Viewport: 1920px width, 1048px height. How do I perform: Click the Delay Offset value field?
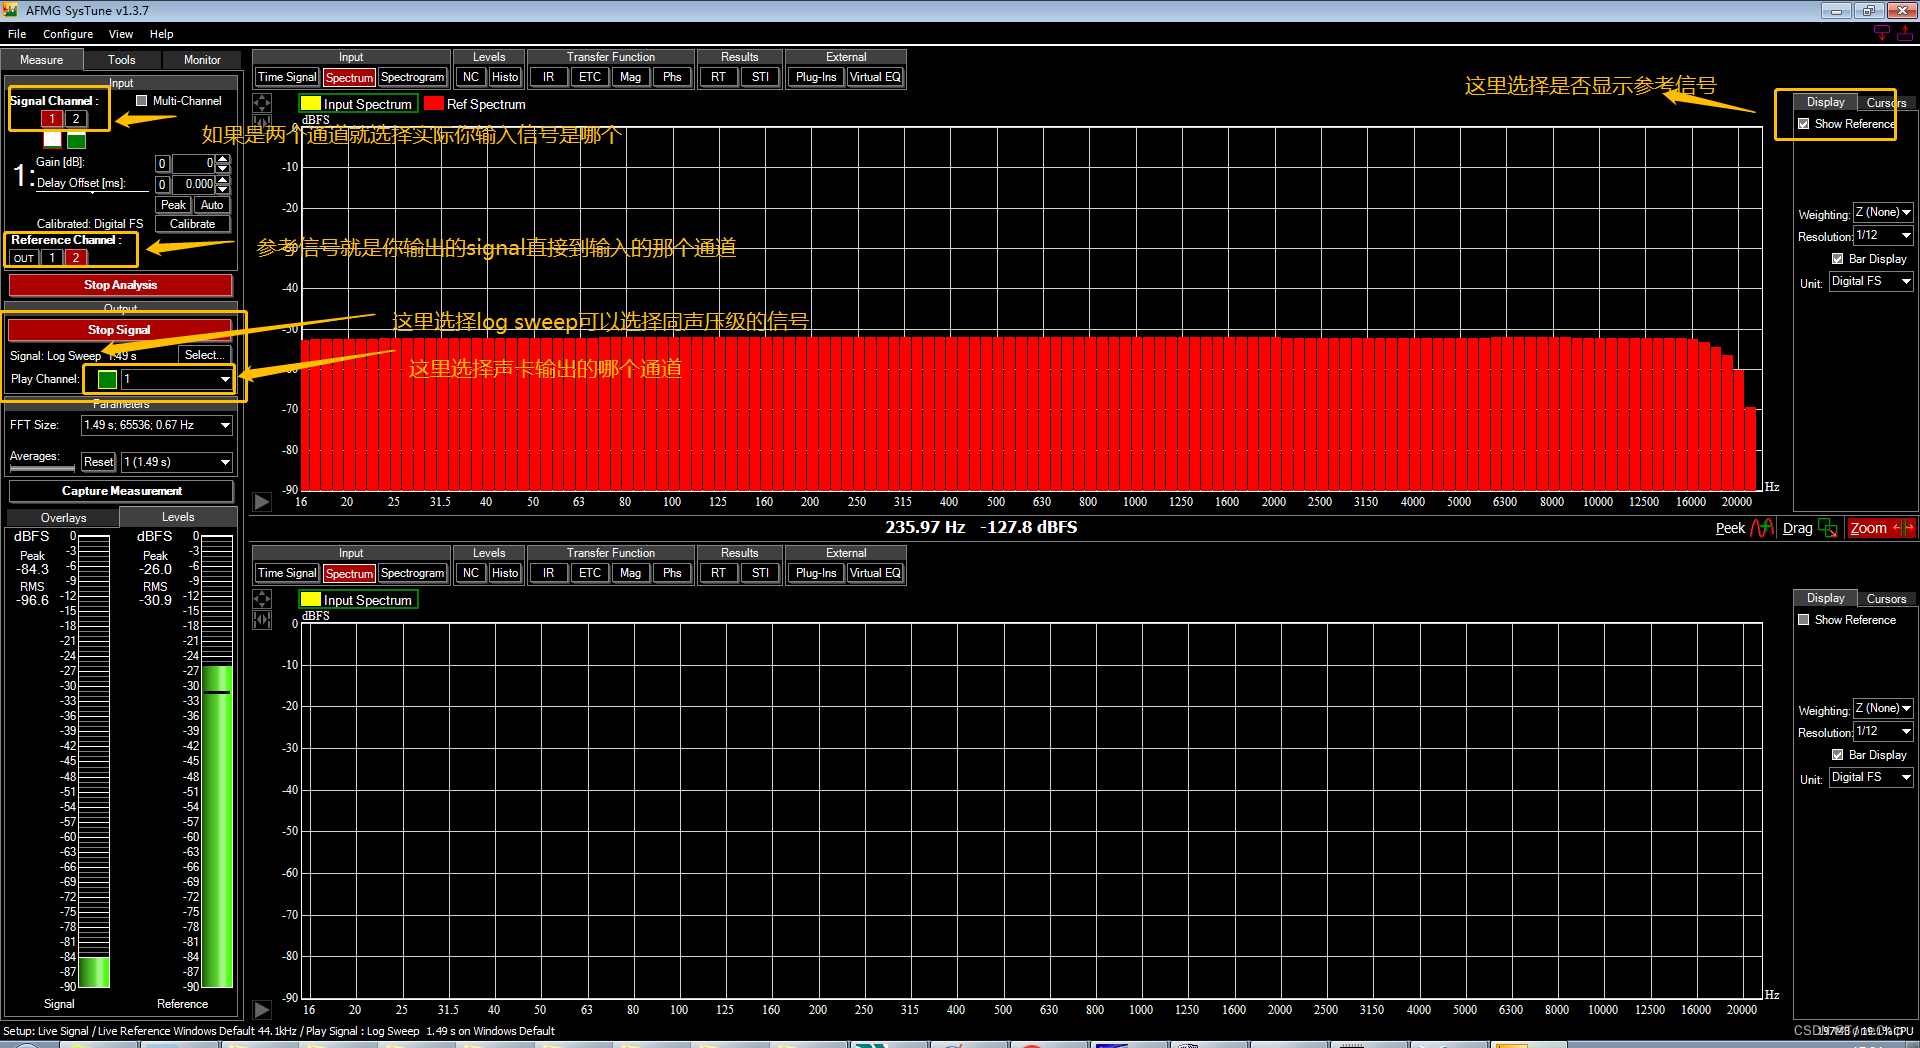(194, 184)
